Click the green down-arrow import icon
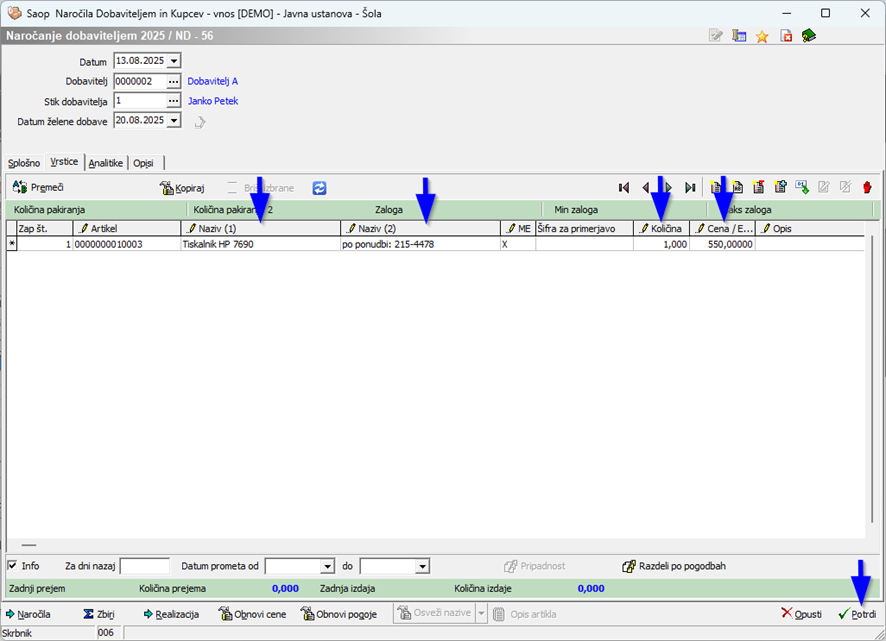886x641 pixels. (802, 187)
